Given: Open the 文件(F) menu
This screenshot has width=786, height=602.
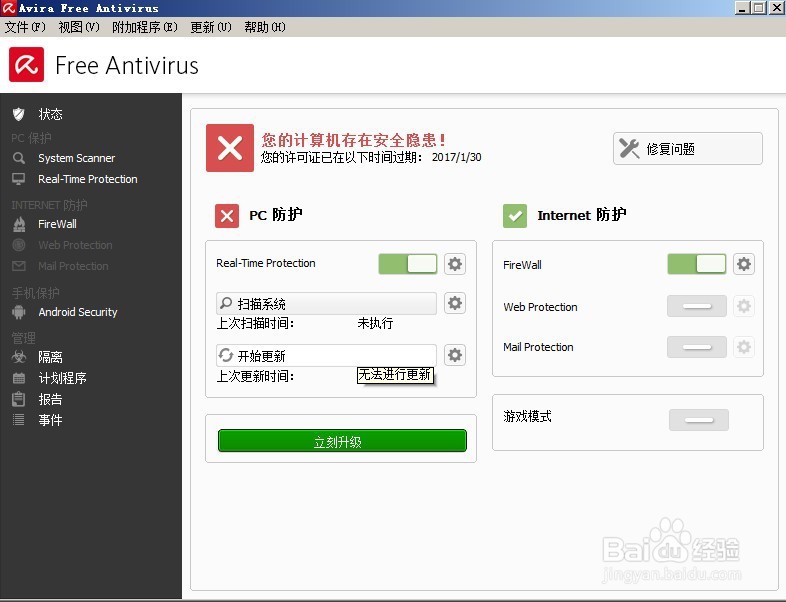Looking at the screenshot, I should [25, 27].
